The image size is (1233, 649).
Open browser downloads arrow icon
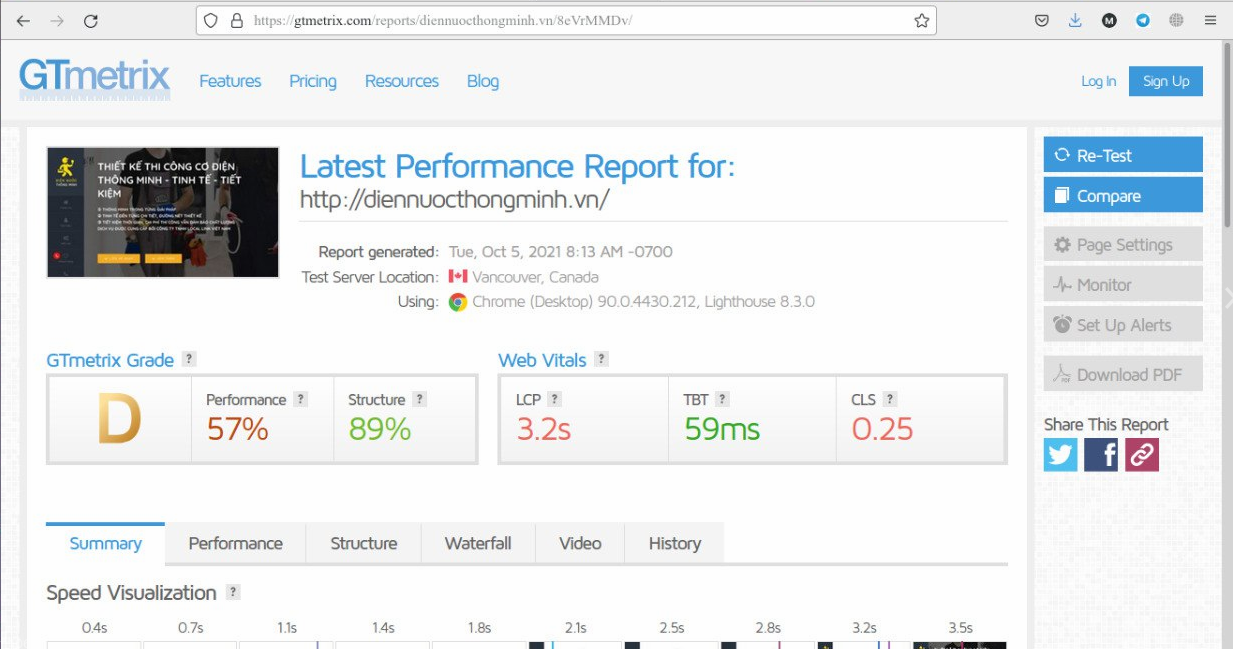pos(1075,20)
